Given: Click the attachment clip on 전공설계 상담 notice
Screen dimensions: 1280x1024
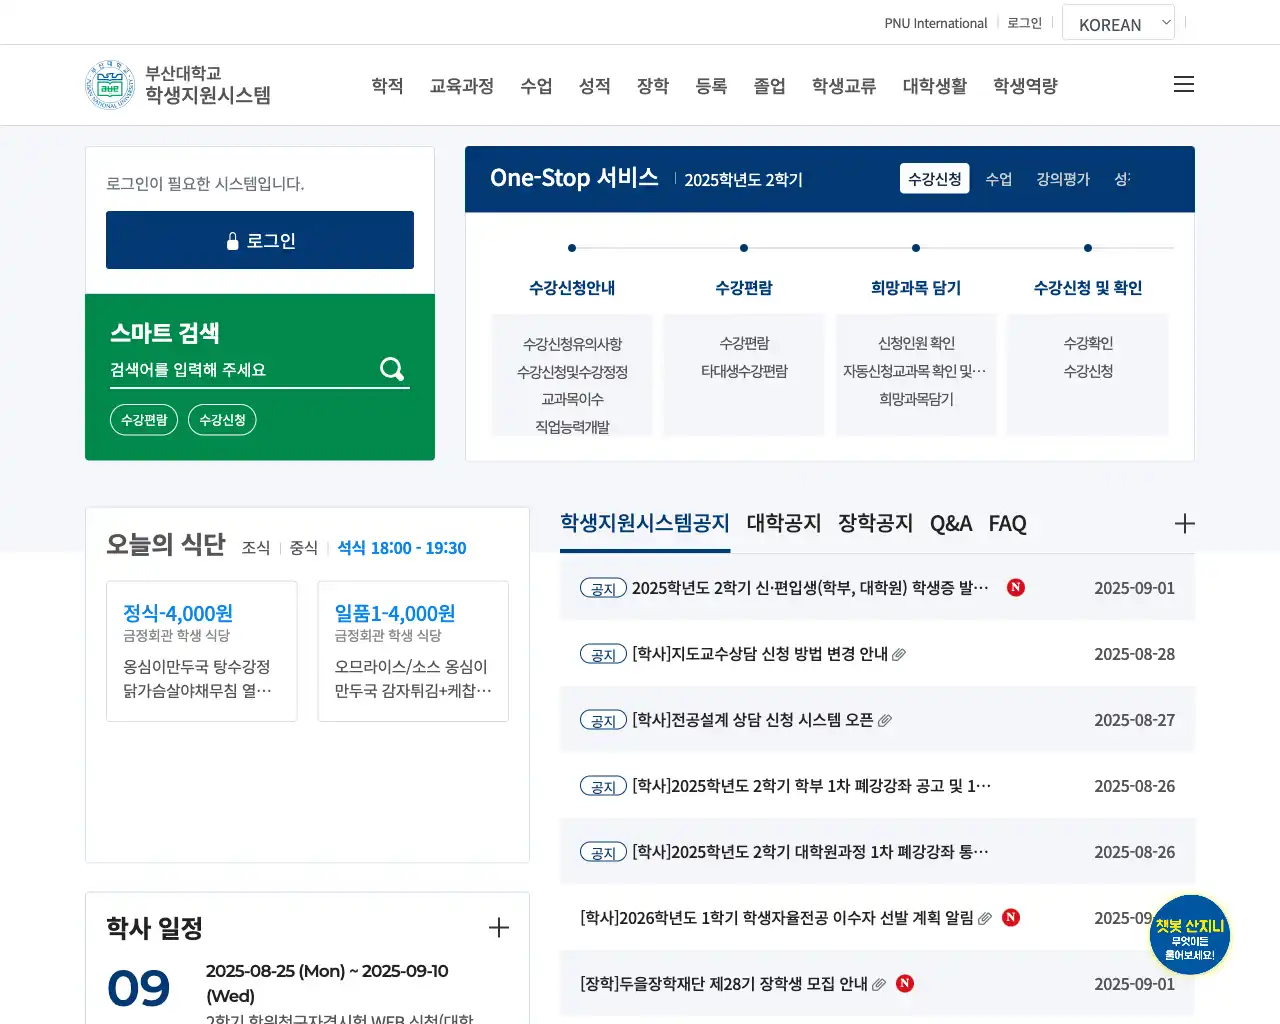Looking at the screenshot, I should [x=885, y=720].
